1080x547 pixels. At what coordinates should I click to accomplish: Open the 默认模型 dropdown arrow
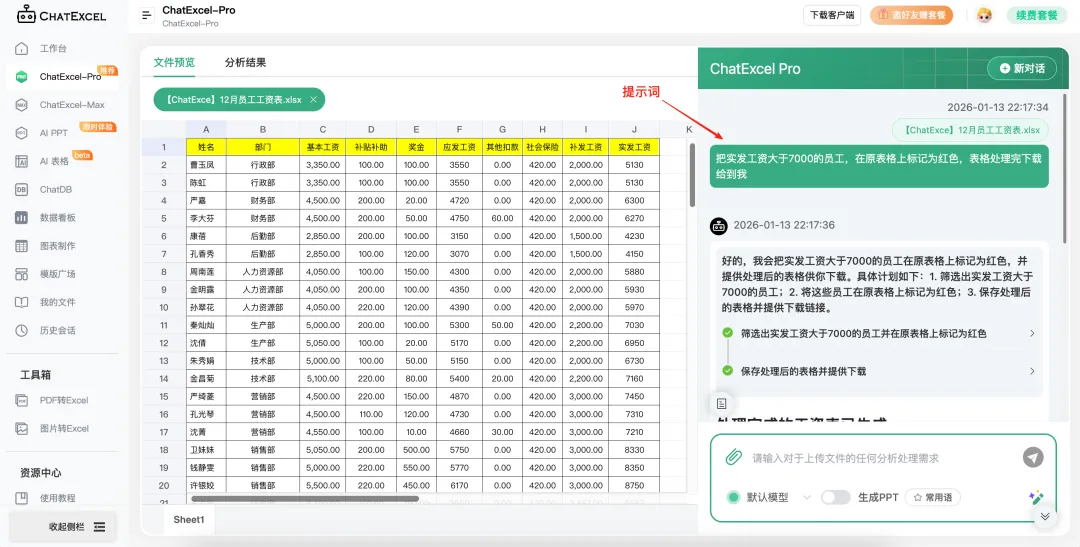click(x=807, y=497)
